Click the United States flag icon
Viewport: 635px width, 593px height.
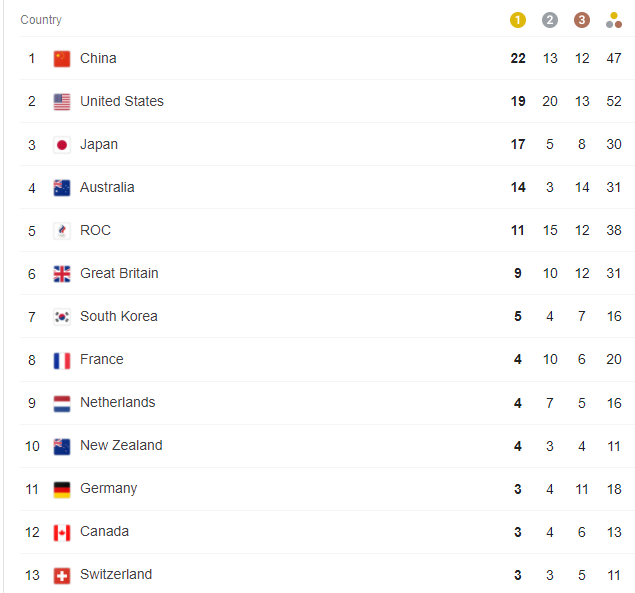tap(62, 102)
